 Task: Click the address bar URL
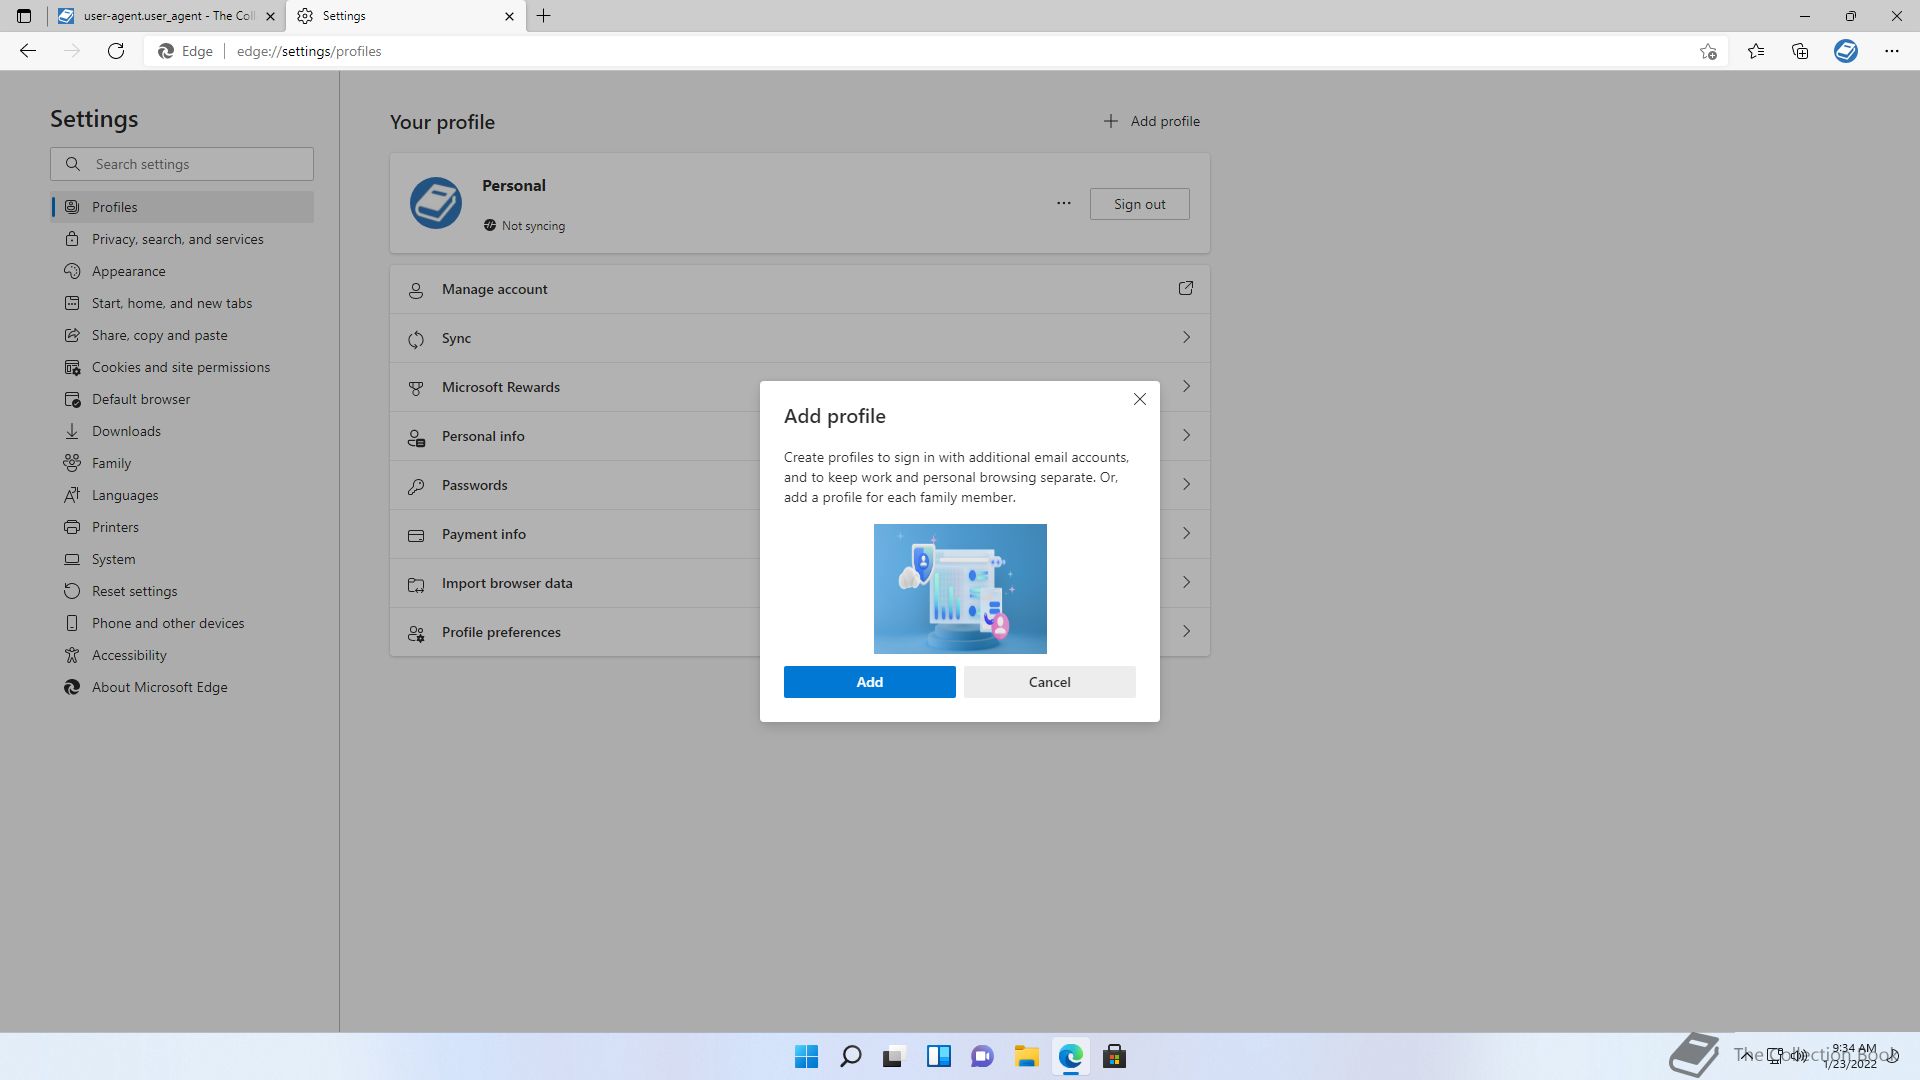pyautogui.click(x=309, y=51)
